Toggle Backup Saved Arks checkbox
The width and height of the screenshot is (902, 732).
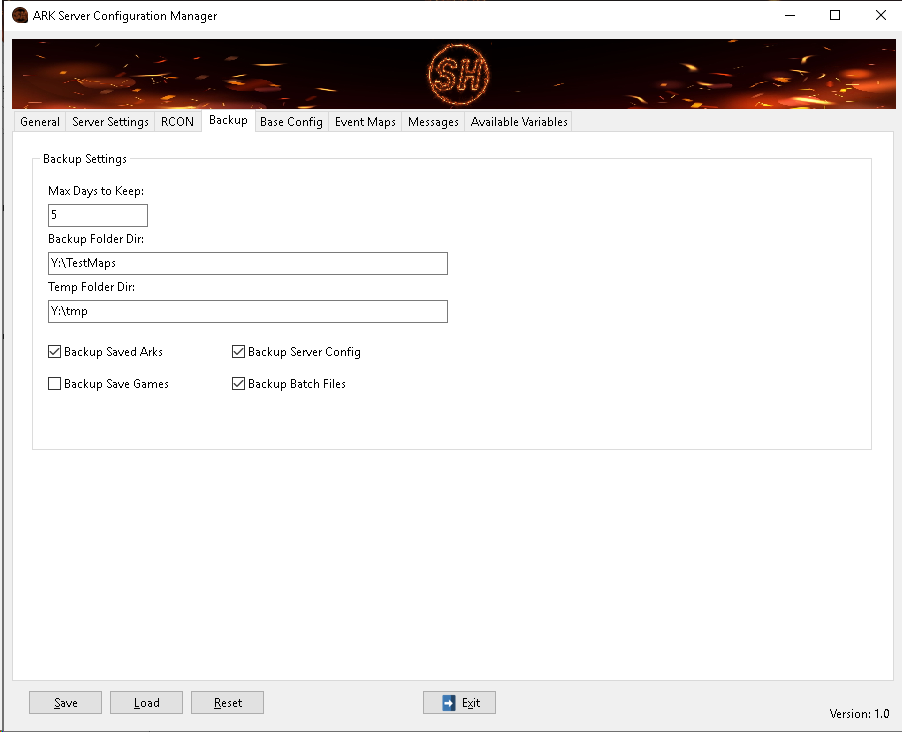55,352
